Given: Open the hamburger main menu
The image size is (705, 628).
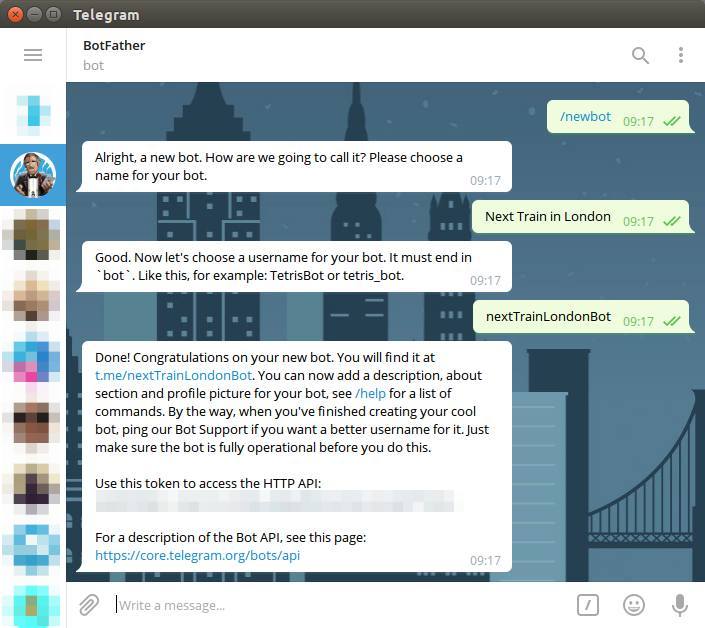Looking at the screenshot, I should click(x=33, y=55).
